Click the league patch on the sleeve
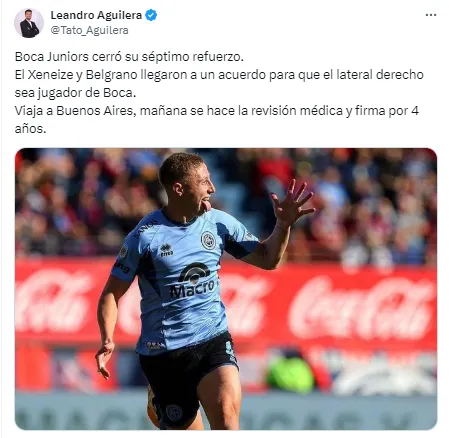Image resolution: width=449 pixels, height=438 pixels. [x=124, y=251]
